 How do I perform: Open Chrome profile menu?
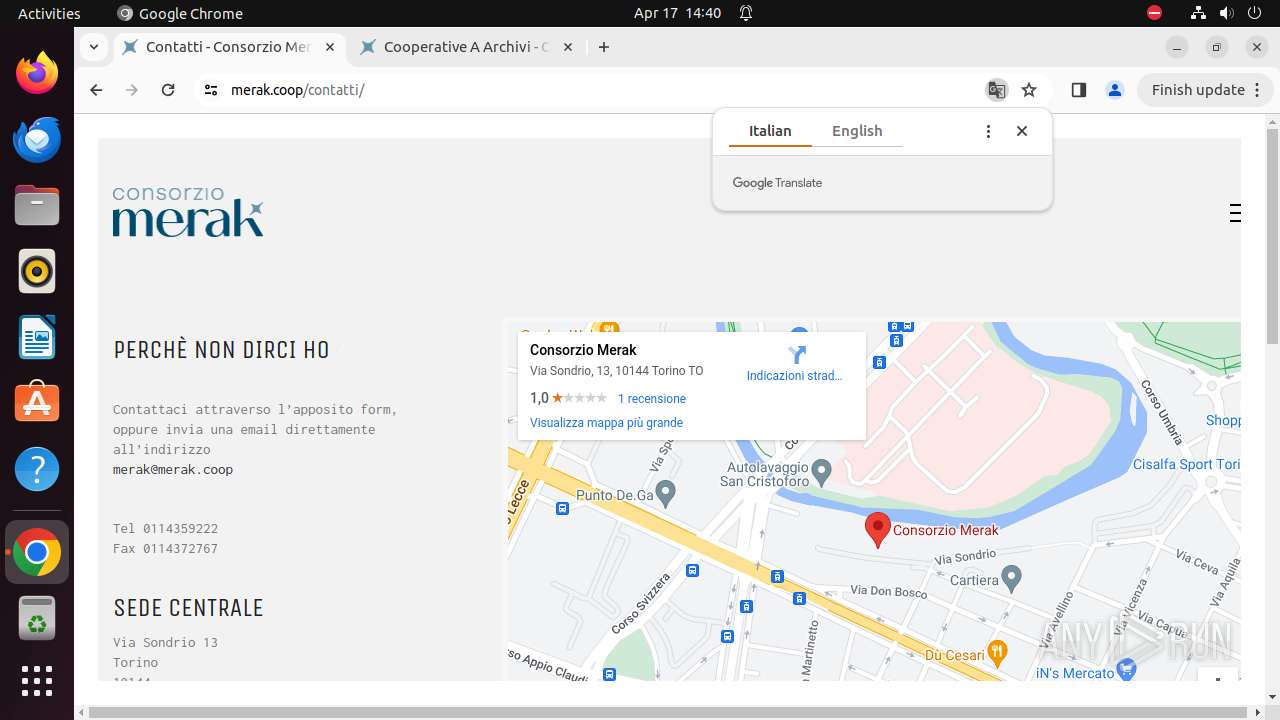[1115, 90]
